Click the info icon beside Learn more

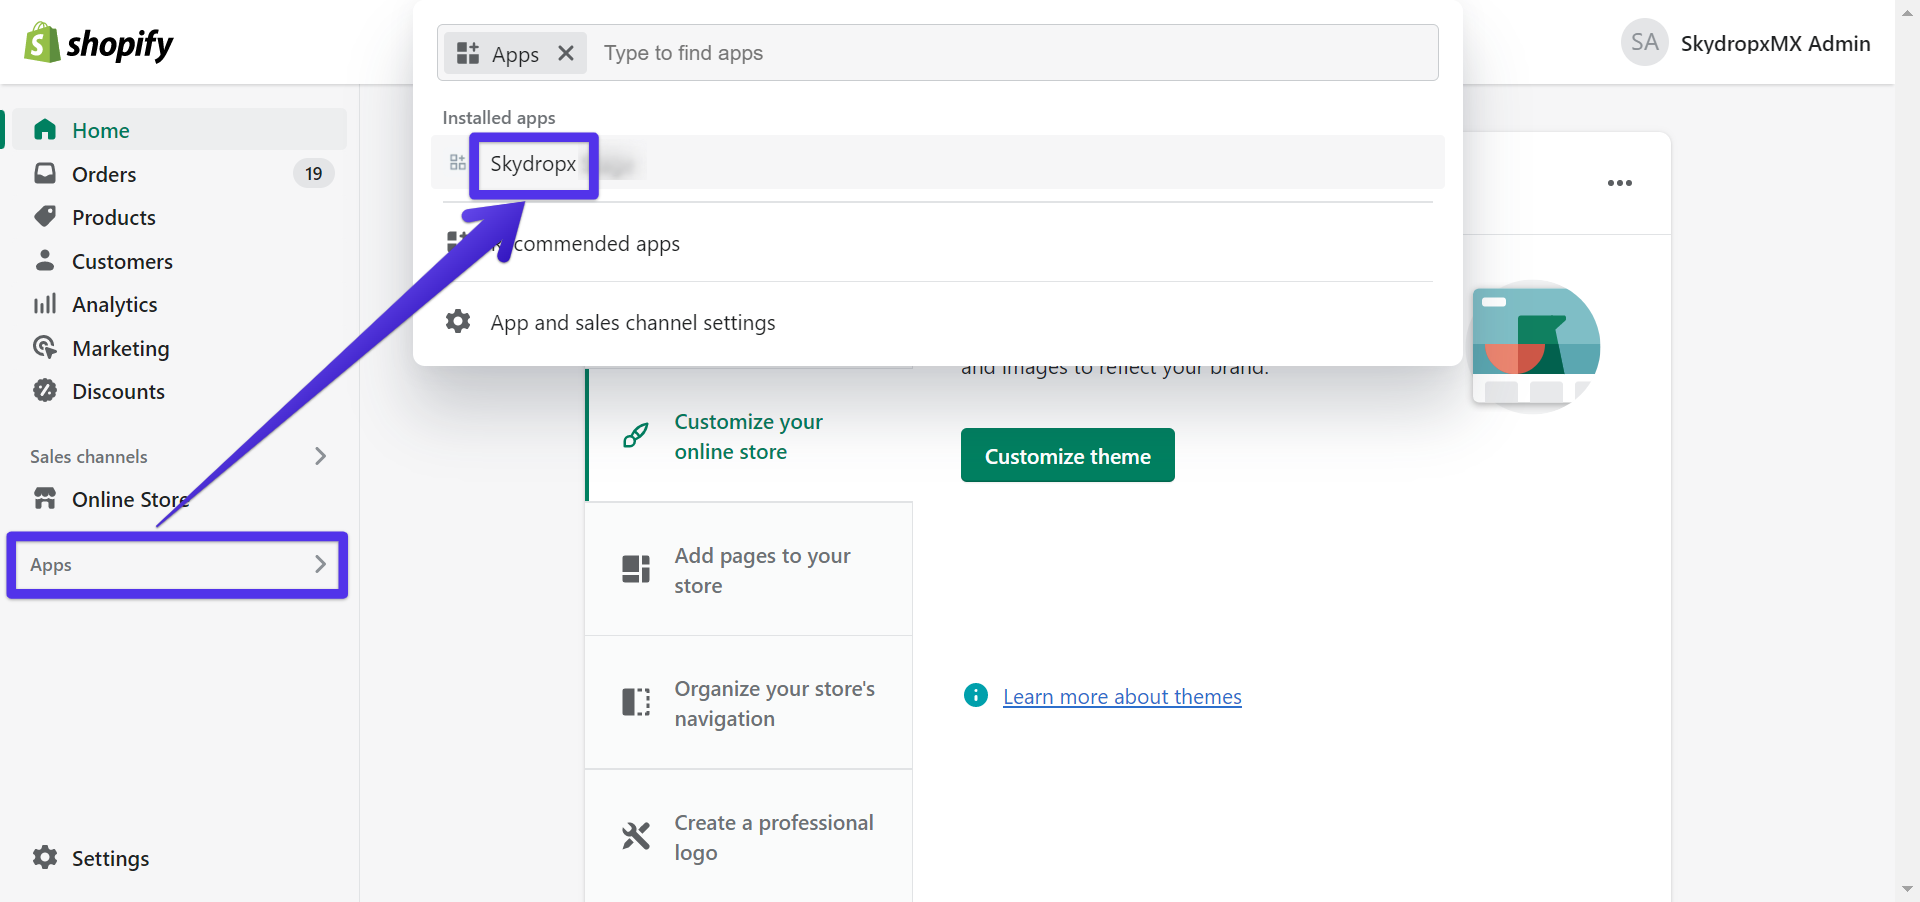pos(976,695)
